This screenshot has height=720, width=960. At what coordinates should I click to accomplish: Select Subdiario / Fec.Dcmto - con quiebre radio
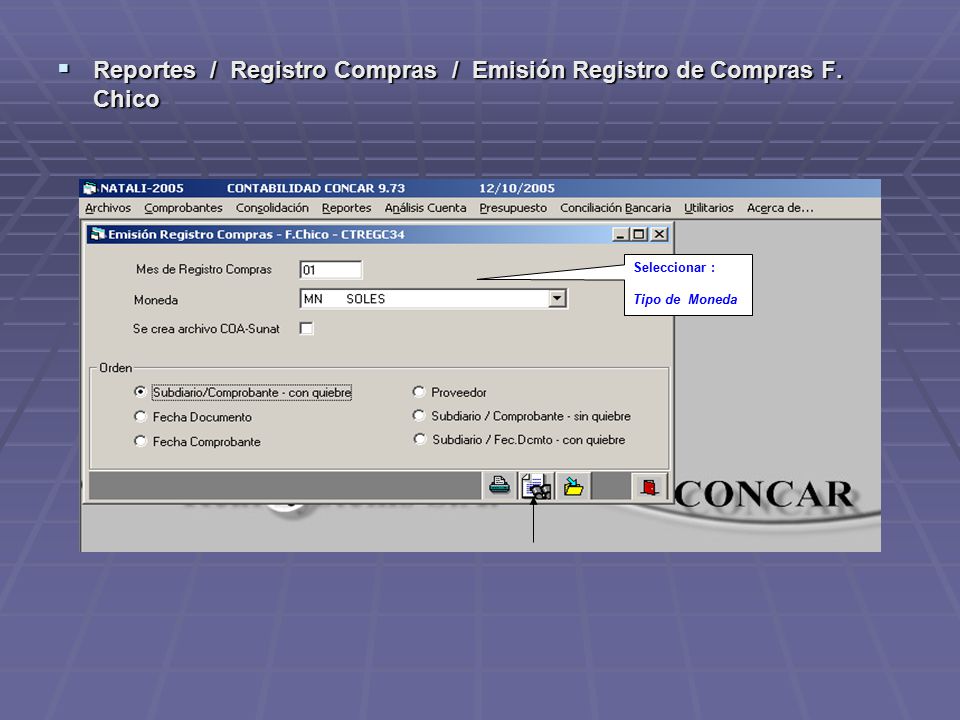pyautogui.click(x=419, y=440)
